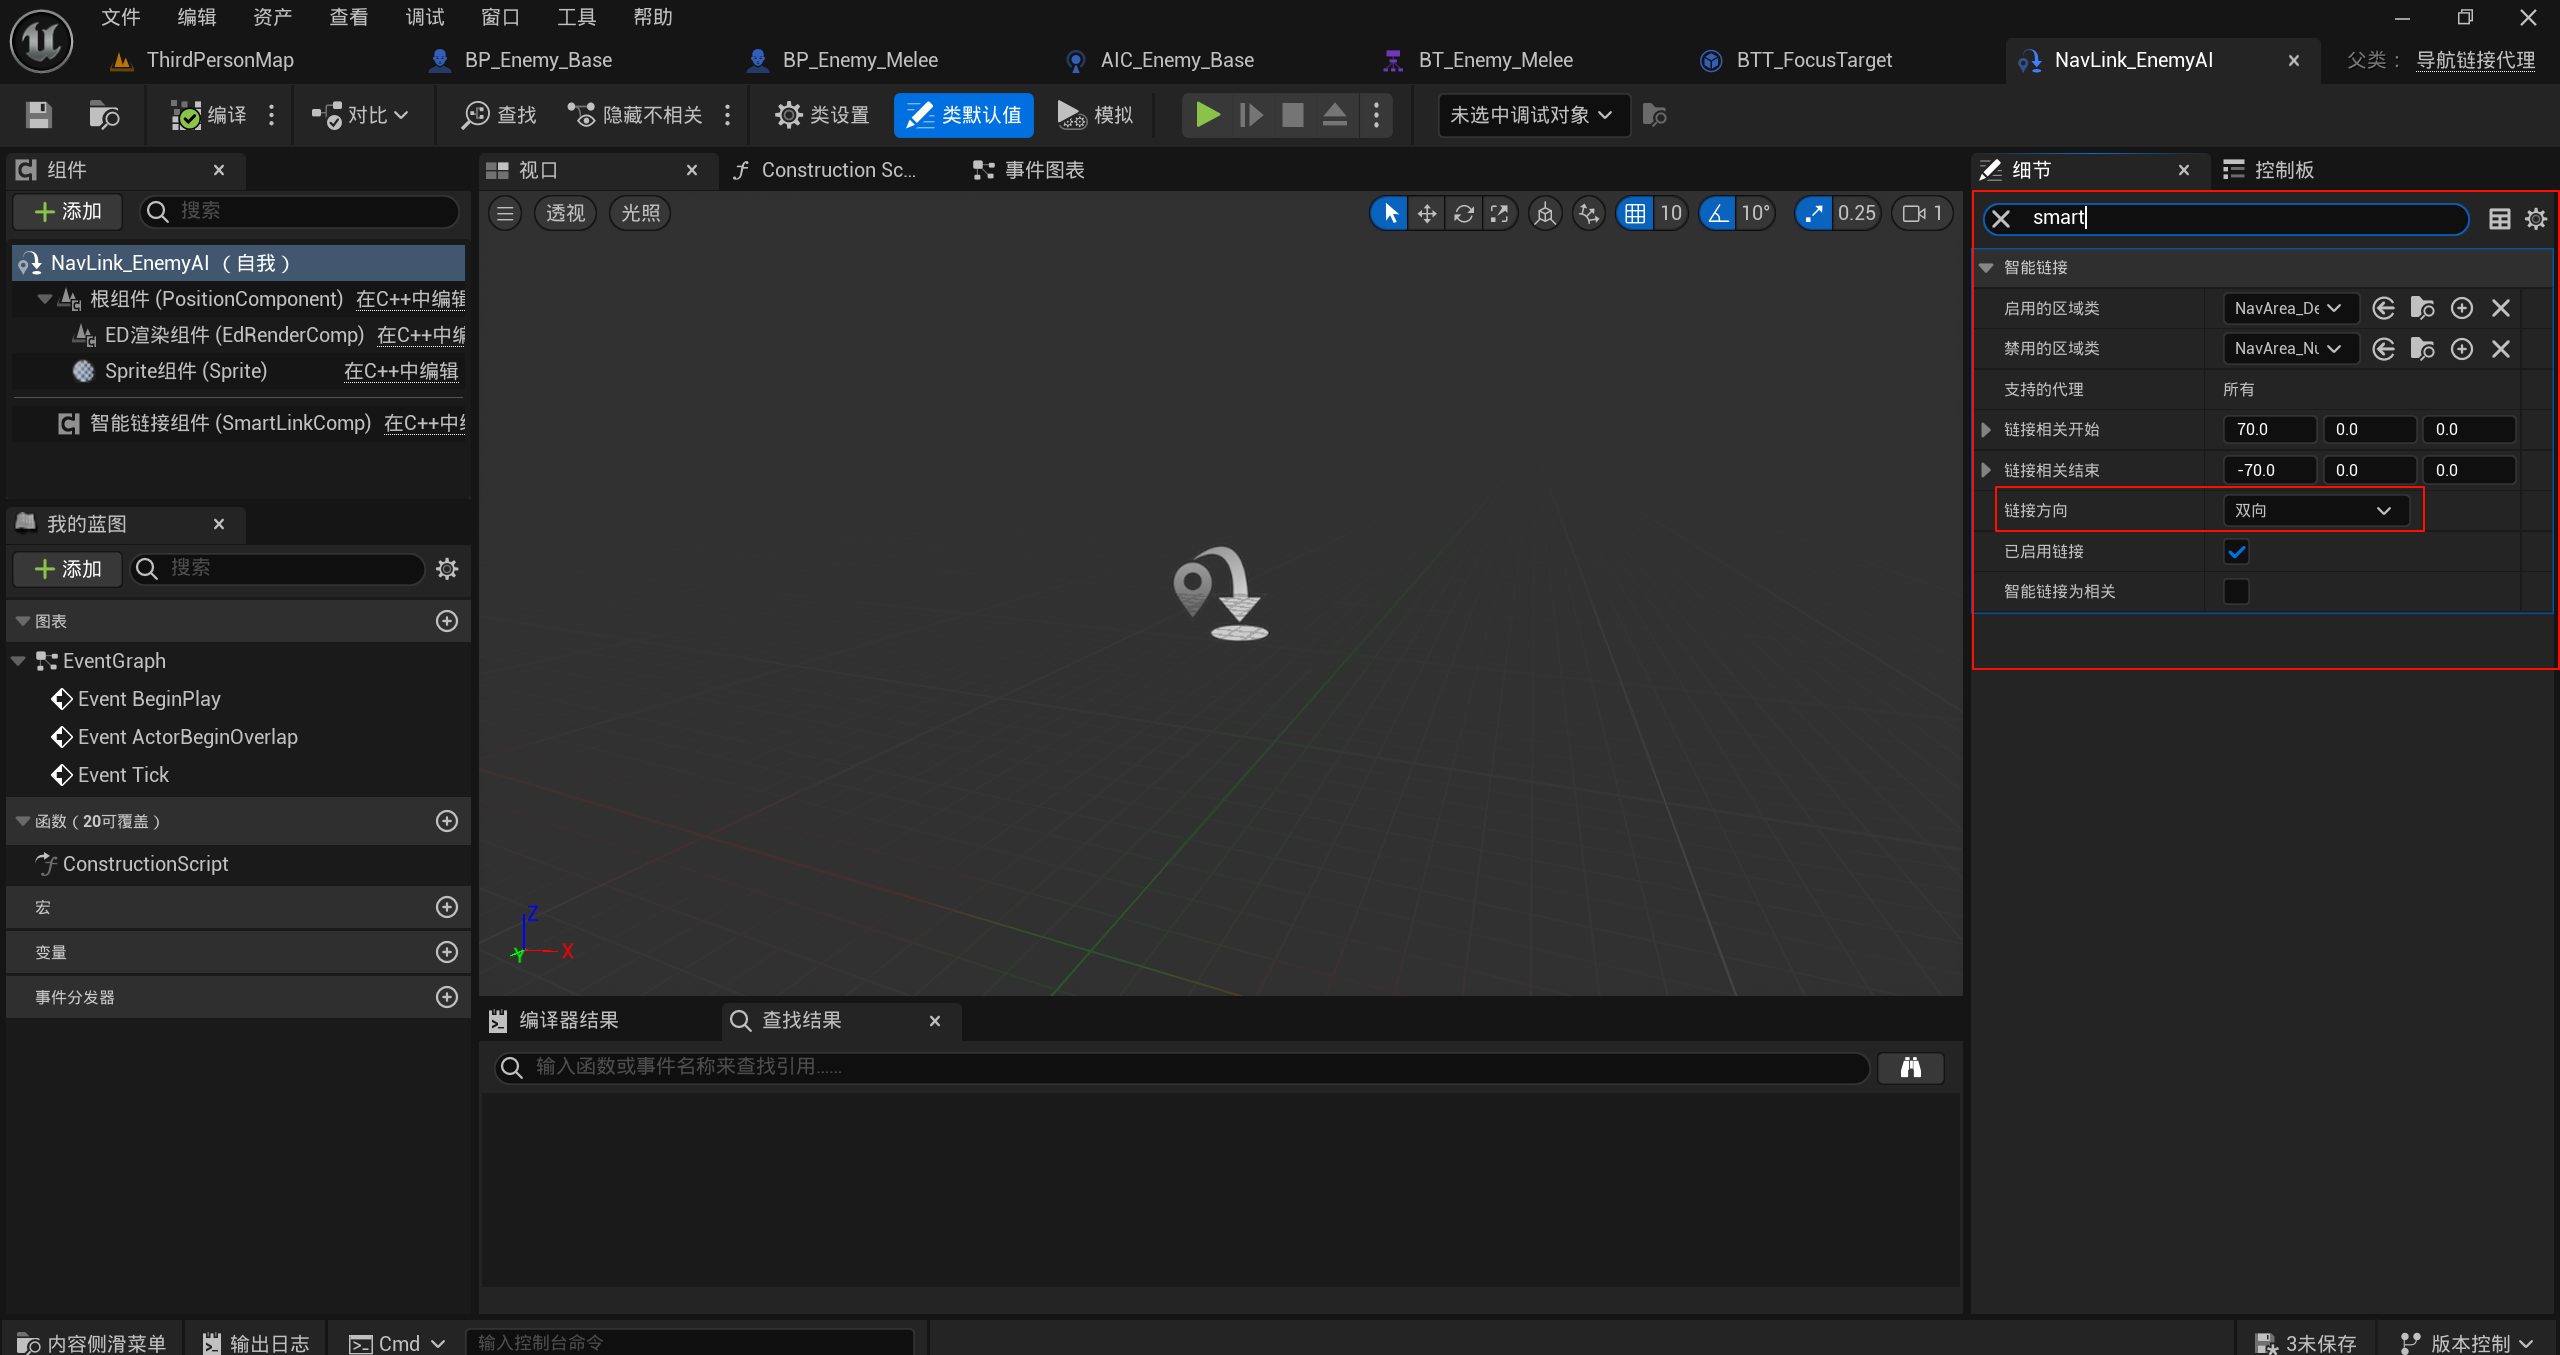Select the translate move tool in viewport

1427,213
